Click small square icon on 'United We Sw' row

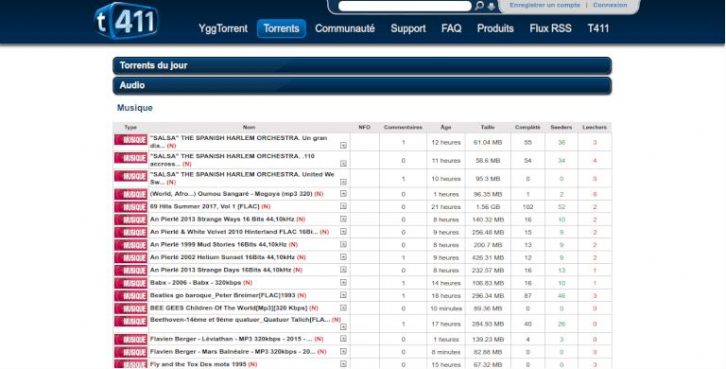(x=343, y=182)
